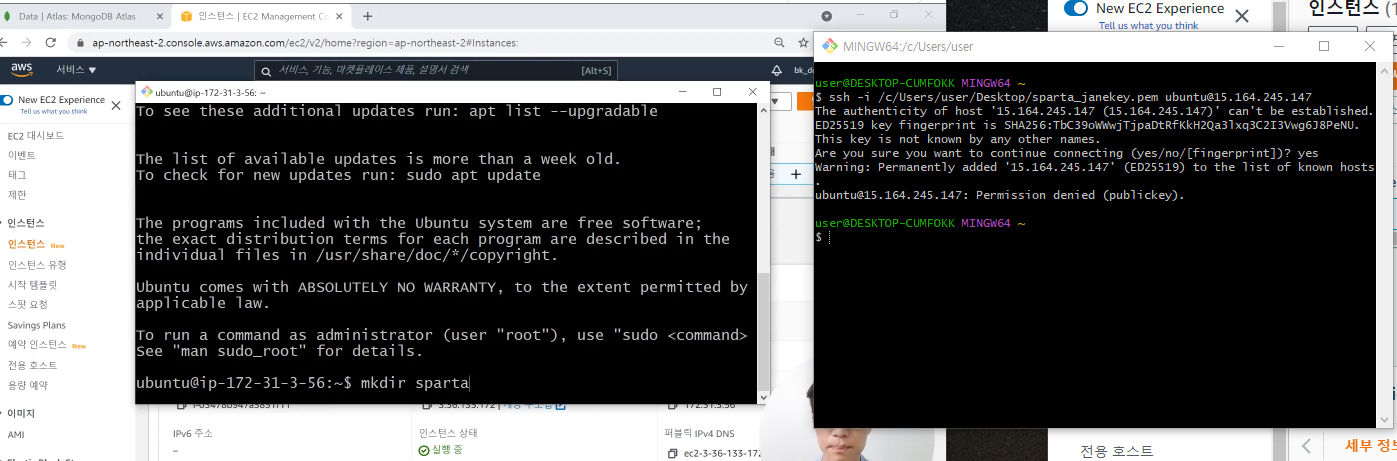Screen dimensions: 1397x461
Task: Click the ubuntu terminal scrollbar up arrow
Action: click(764, 108)
